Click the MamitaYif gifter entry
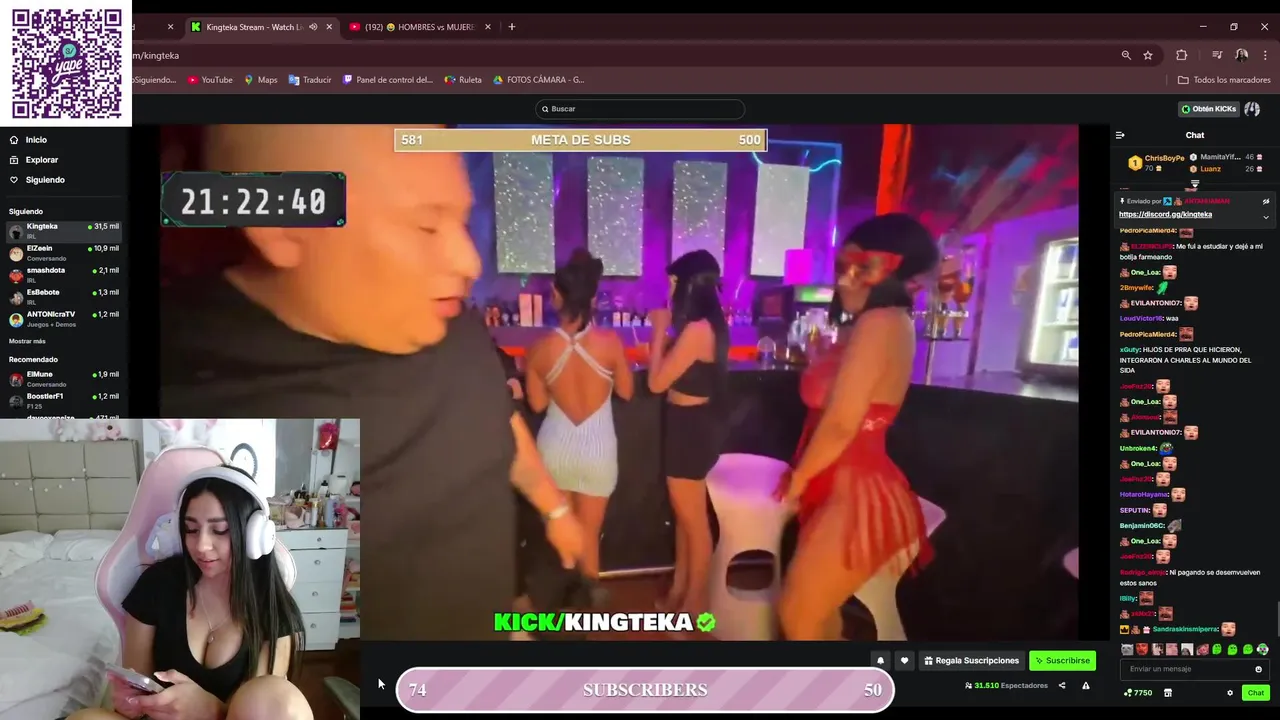This screenshot has width=1280, height=720. (1225, 157)
